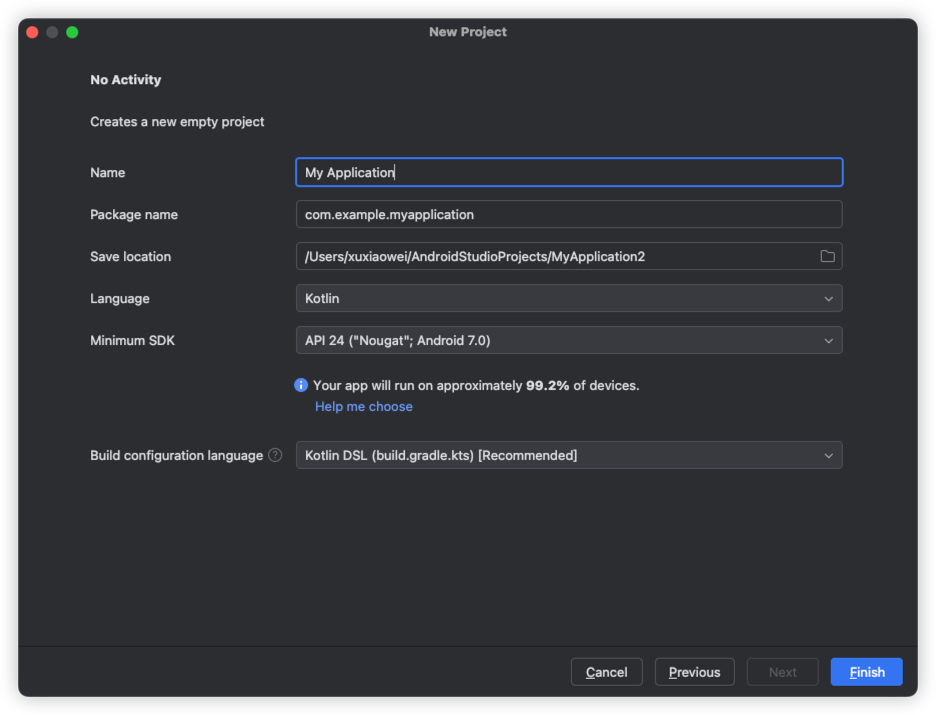This screenshot has width=936, height=715.
Task: Click into the Package name text field
Action: pyautogui.click(x=568, y=215)
